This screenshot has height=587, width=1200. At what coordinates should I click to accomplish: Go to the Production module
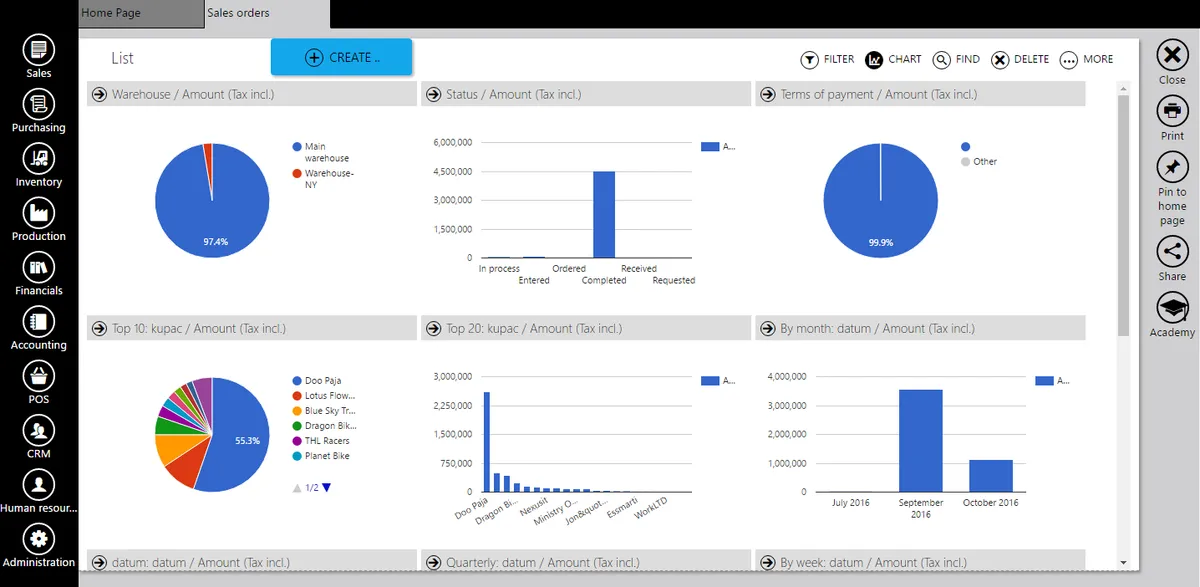pos(39,212)
